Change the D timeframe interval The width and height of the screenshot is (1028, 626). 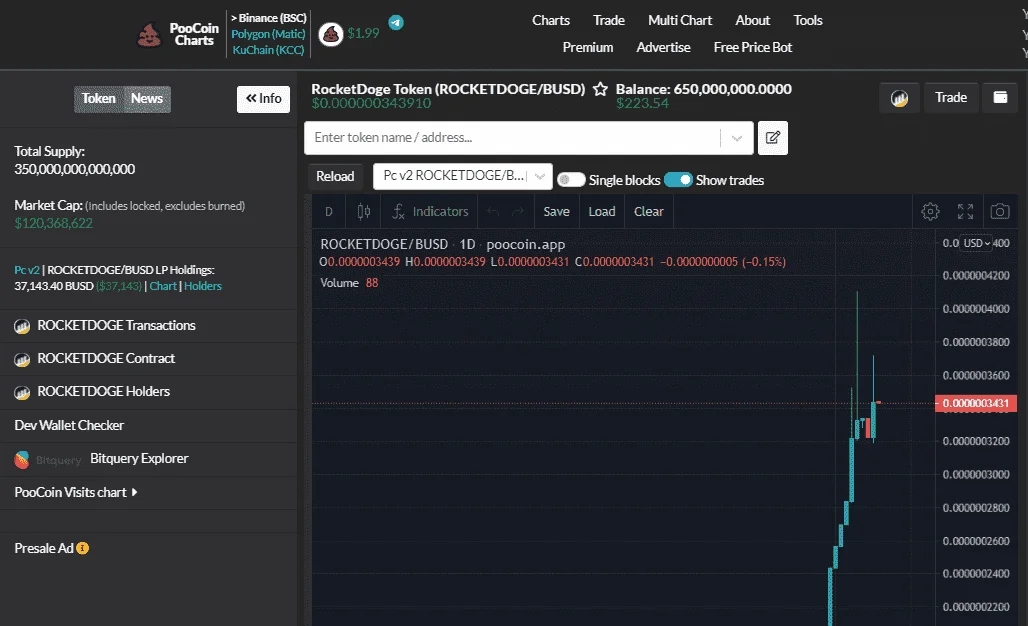tap(329, 212)
